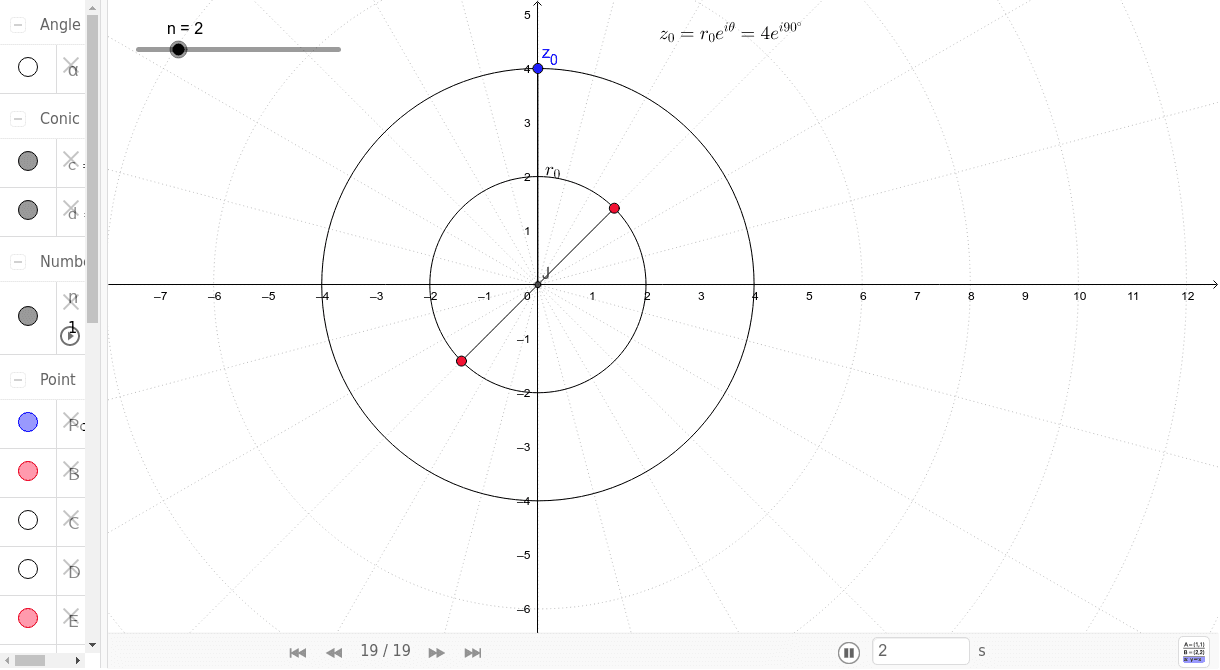Toggle visibility of point B
This screenshot has width=1220, height=670.
pos(28,471)
